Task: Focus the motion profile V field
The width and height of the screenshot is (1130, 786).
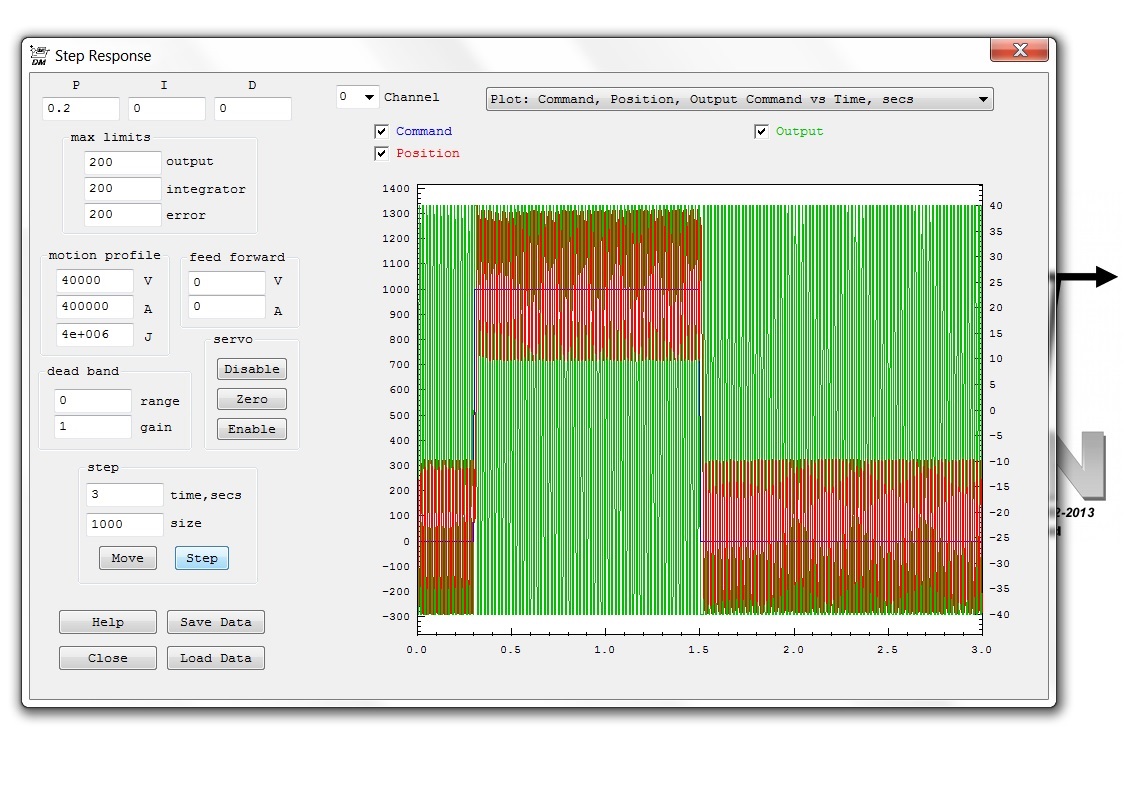Action: coord(96,281)
